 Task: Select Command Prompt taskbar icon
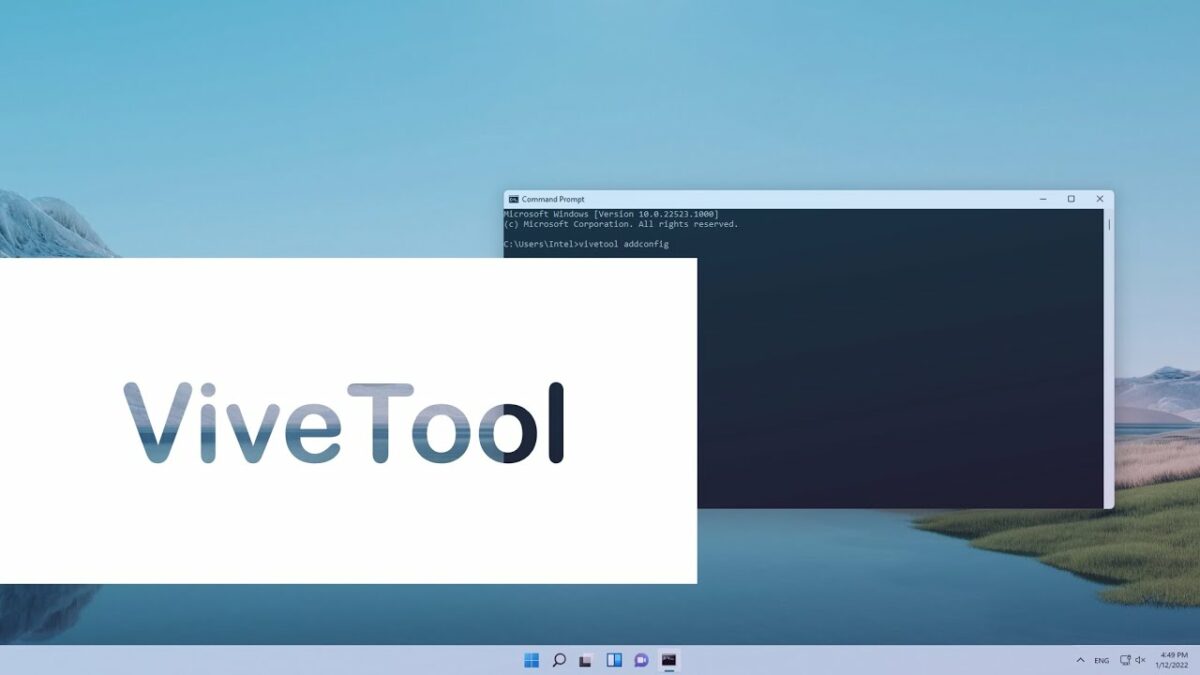coord(669,660)
